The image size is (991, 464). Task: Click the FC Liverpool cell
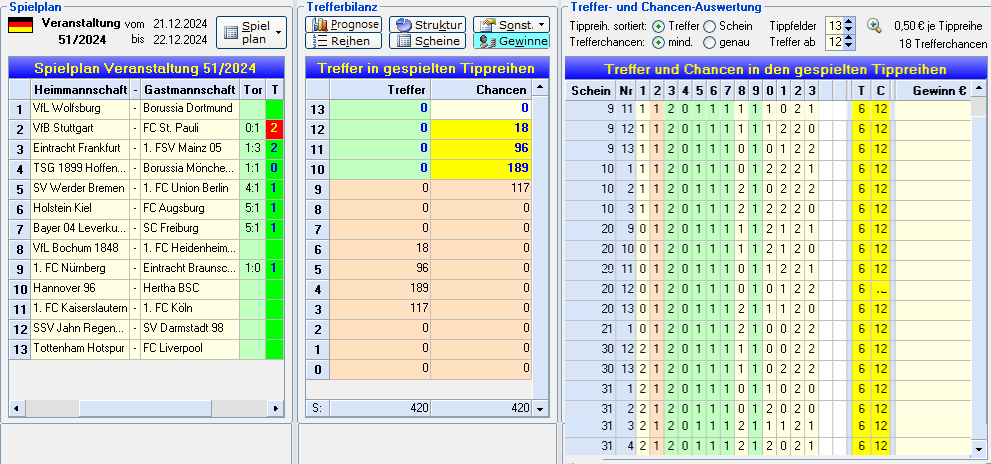pyautogui.click(x=190, y=348)
